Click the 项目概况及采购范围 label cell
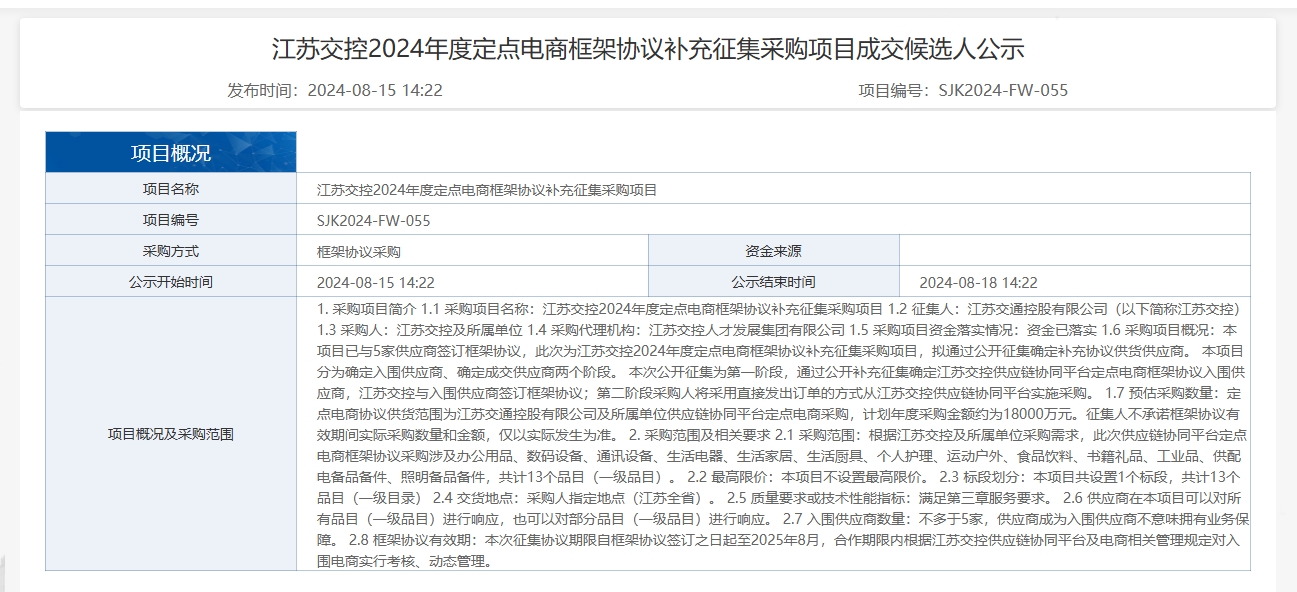This screenshot has height=592, width=1297. tap(171, 434)
